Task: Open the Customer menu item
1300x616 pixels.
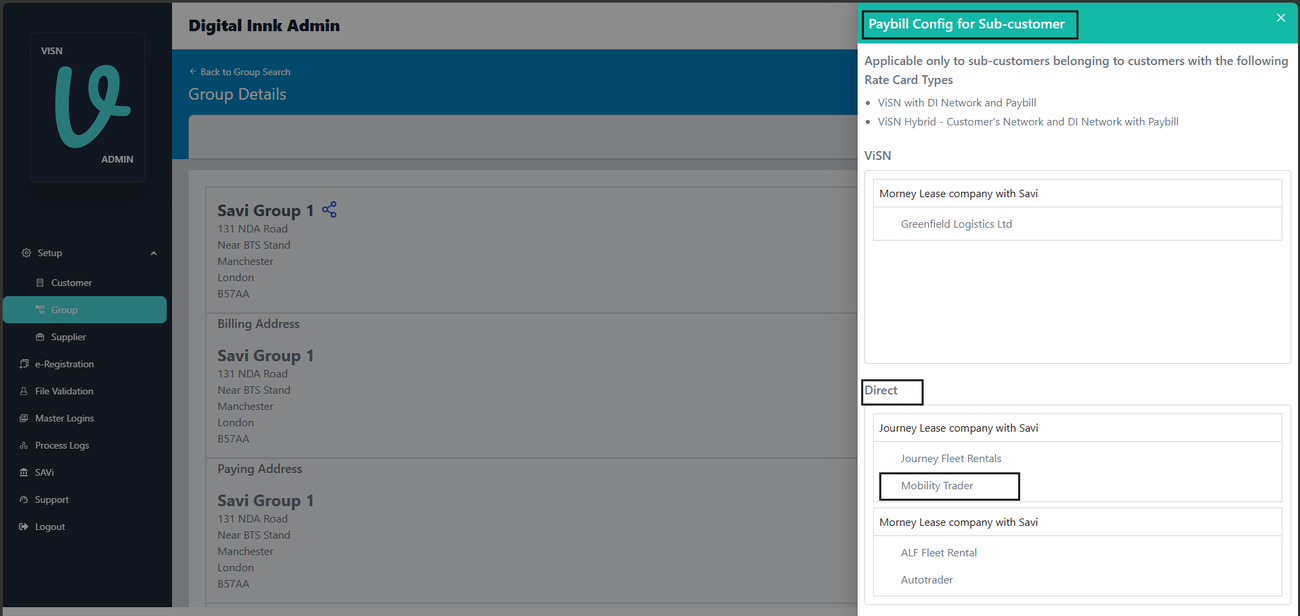Action: click(71, 283)
